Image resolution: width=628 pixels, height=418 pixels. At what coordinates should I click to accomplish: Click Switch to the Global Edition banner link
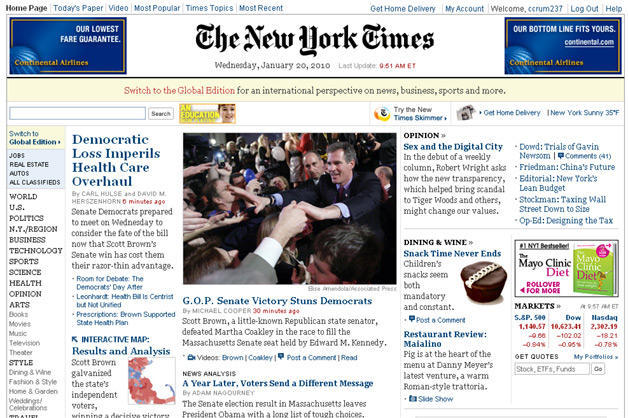click(179, 90)
